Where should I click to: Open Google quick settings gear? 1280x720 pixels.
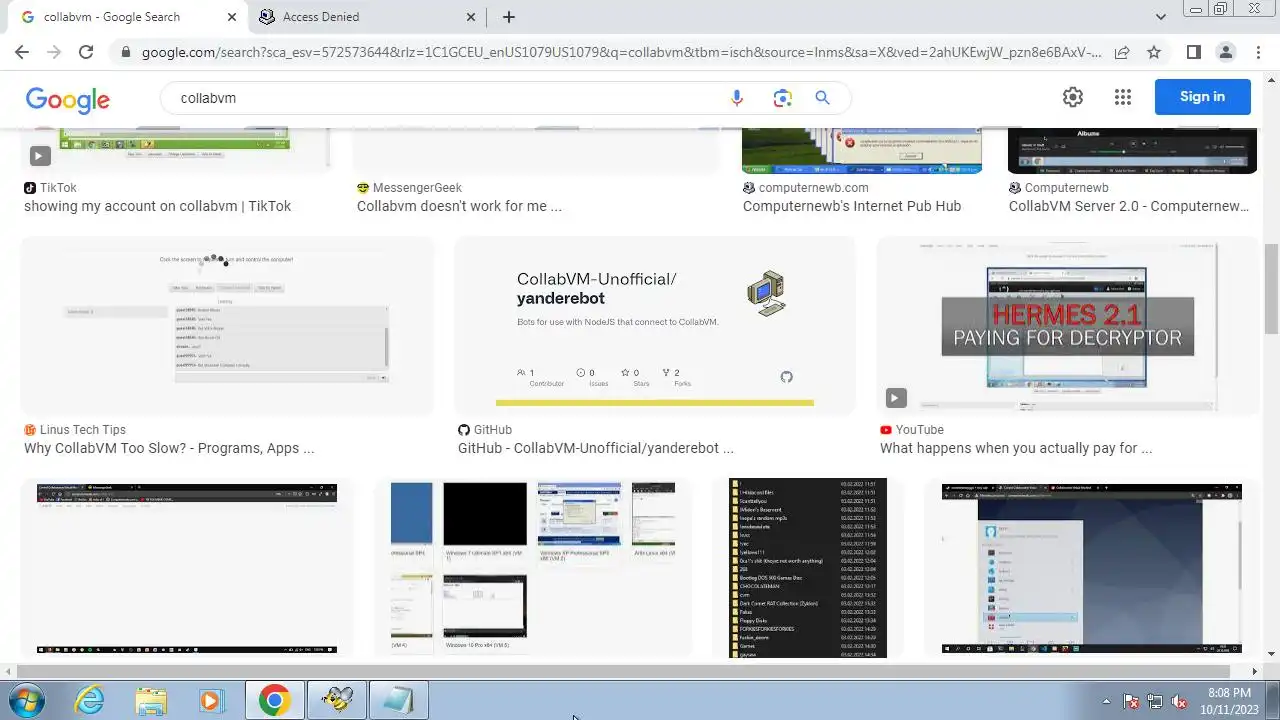pyautogui.click(x=1073, y=97)
